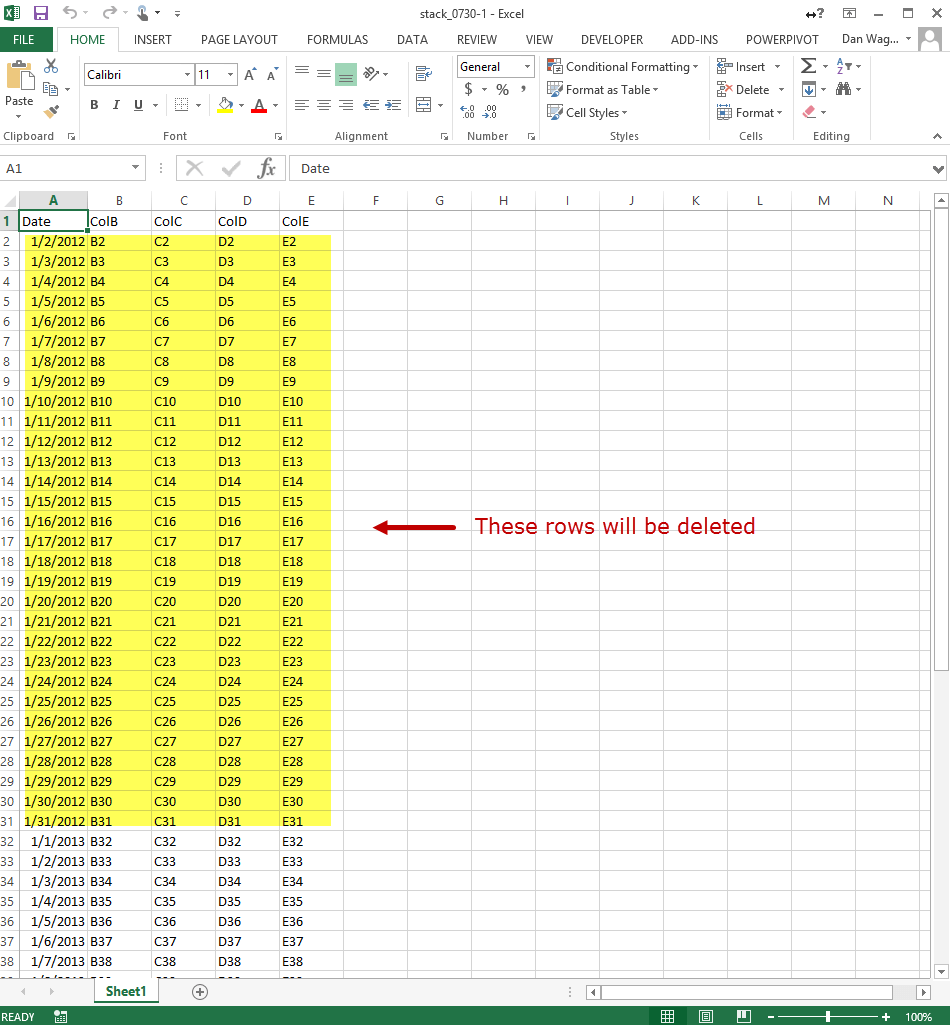Screen dimensions: 950x1025
Task: Click the Paste button
Action: click(19, 90)
